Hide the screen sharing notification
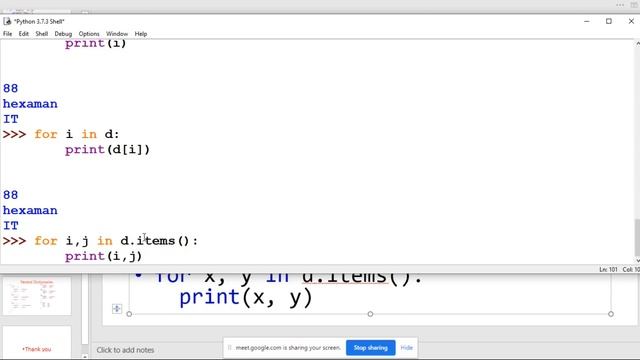Viewport: 640px width, 360px height. (407, 348)
